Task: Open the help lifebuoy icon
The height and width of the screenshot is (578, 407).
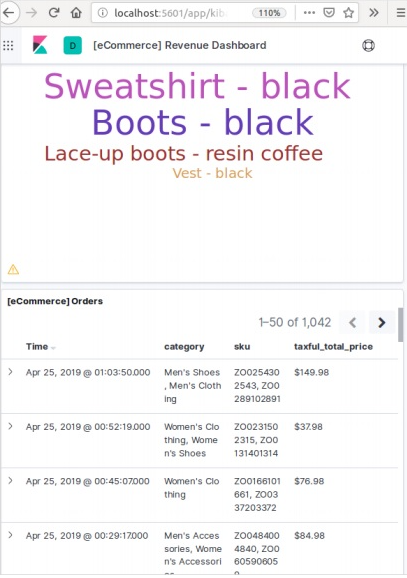Action: (x=368, y=45)
